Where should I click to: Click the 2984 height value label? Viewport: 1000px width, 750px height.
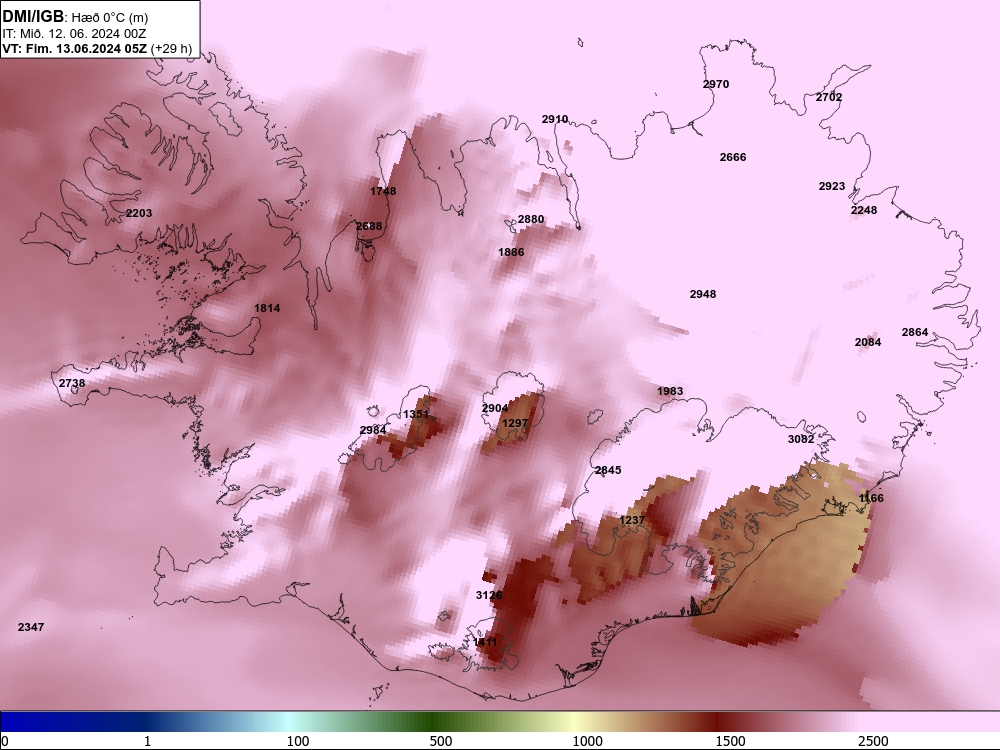point(372,430)
